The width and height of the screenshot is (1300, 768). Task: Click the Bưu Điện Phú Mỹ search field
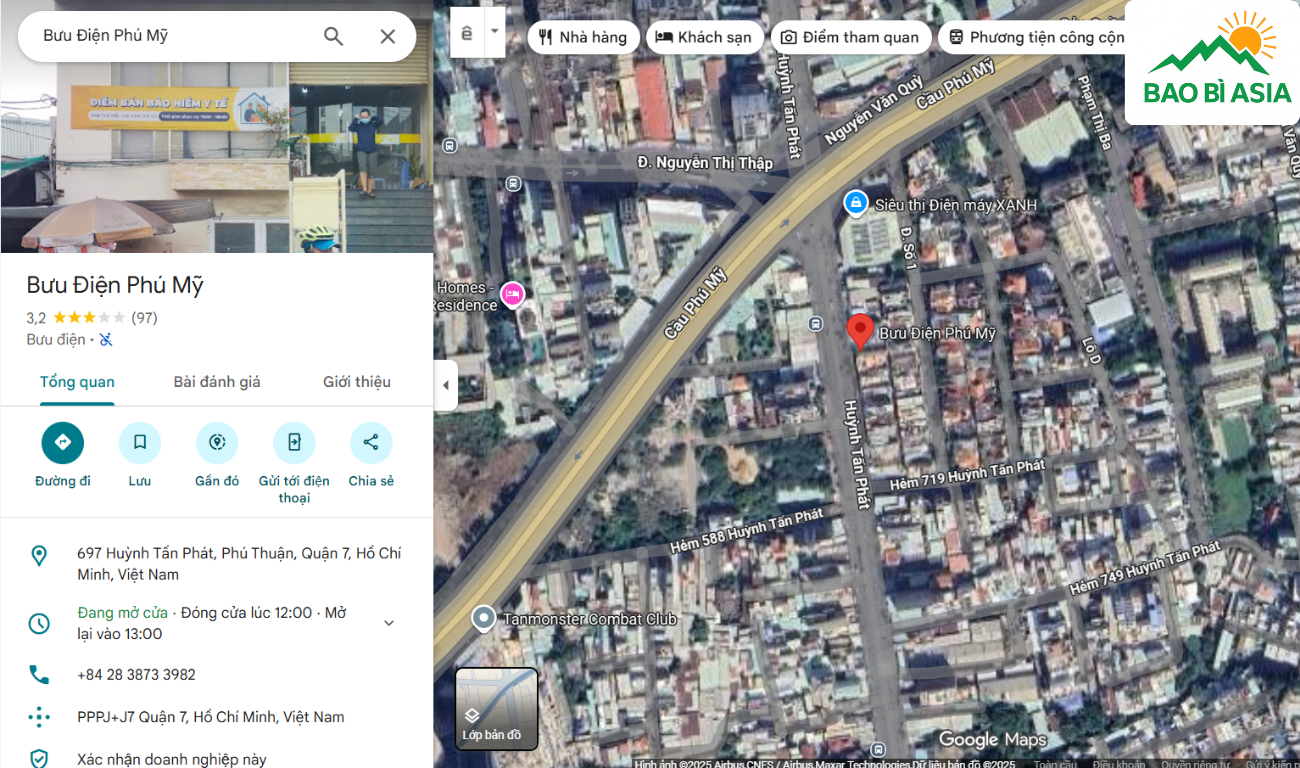click(170, 36)
